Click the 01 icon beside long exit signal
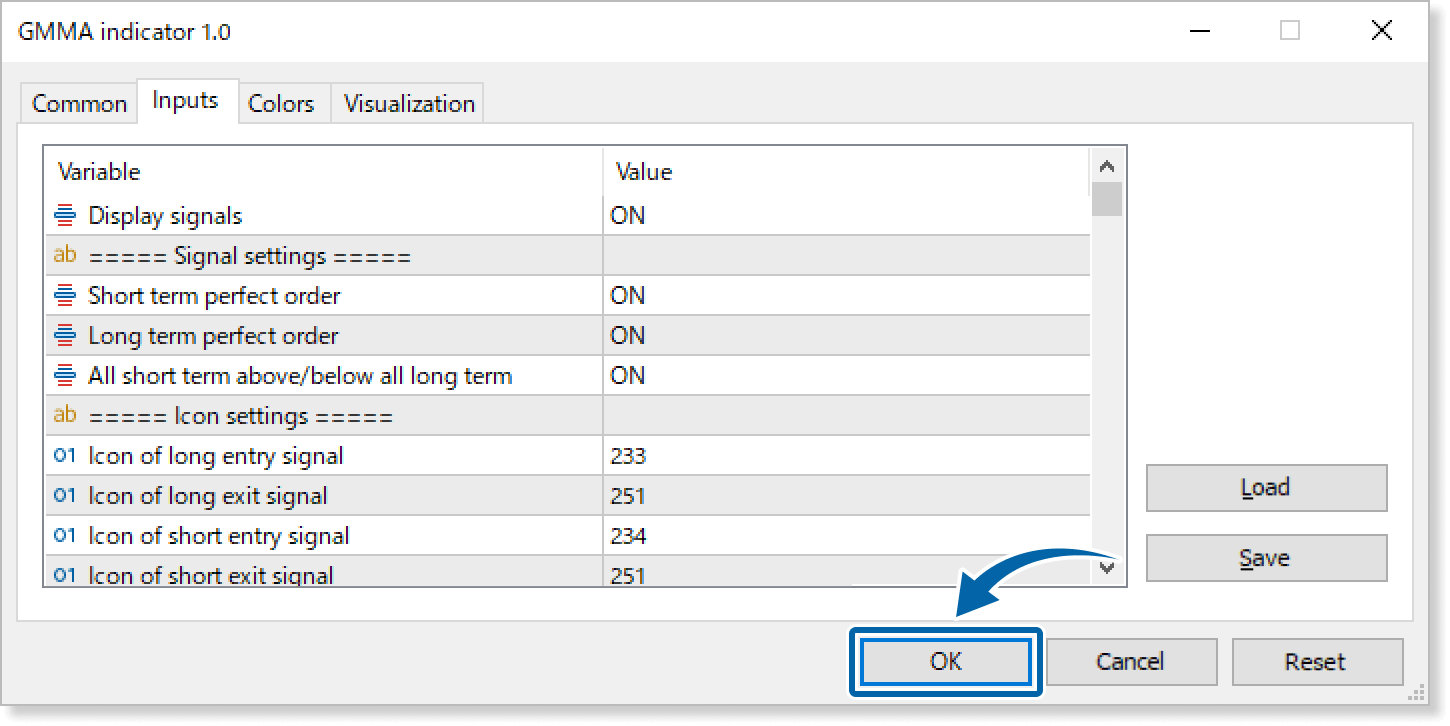Viewport: 1450px width, 726px height. click(65, 495)
